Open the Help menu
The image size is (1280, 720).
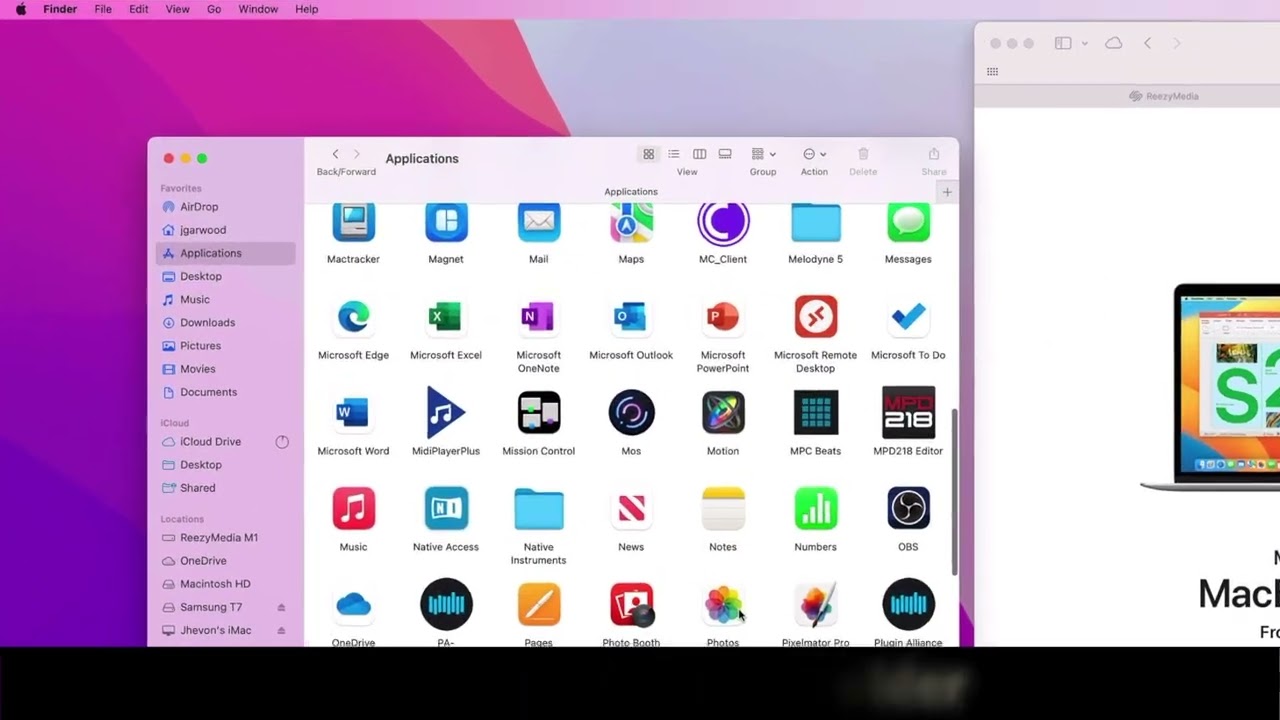coord(307,9)
